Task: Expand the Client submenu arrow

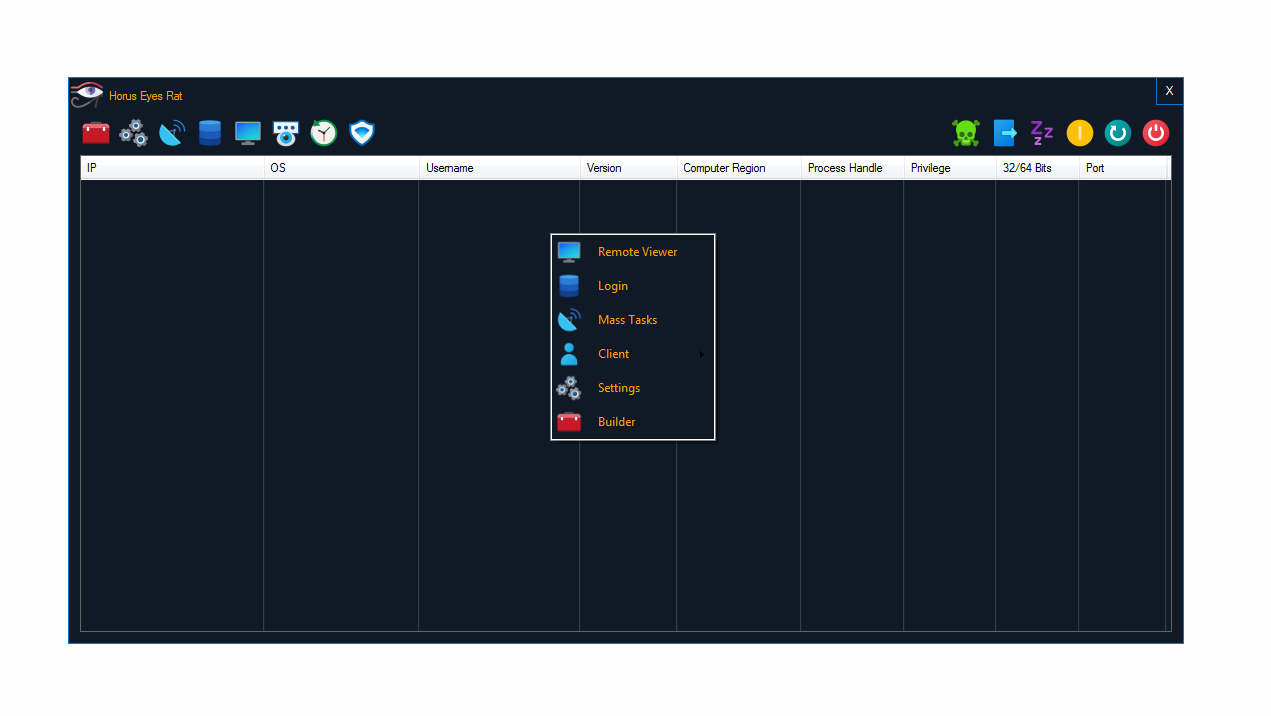Action: point(702,354)
